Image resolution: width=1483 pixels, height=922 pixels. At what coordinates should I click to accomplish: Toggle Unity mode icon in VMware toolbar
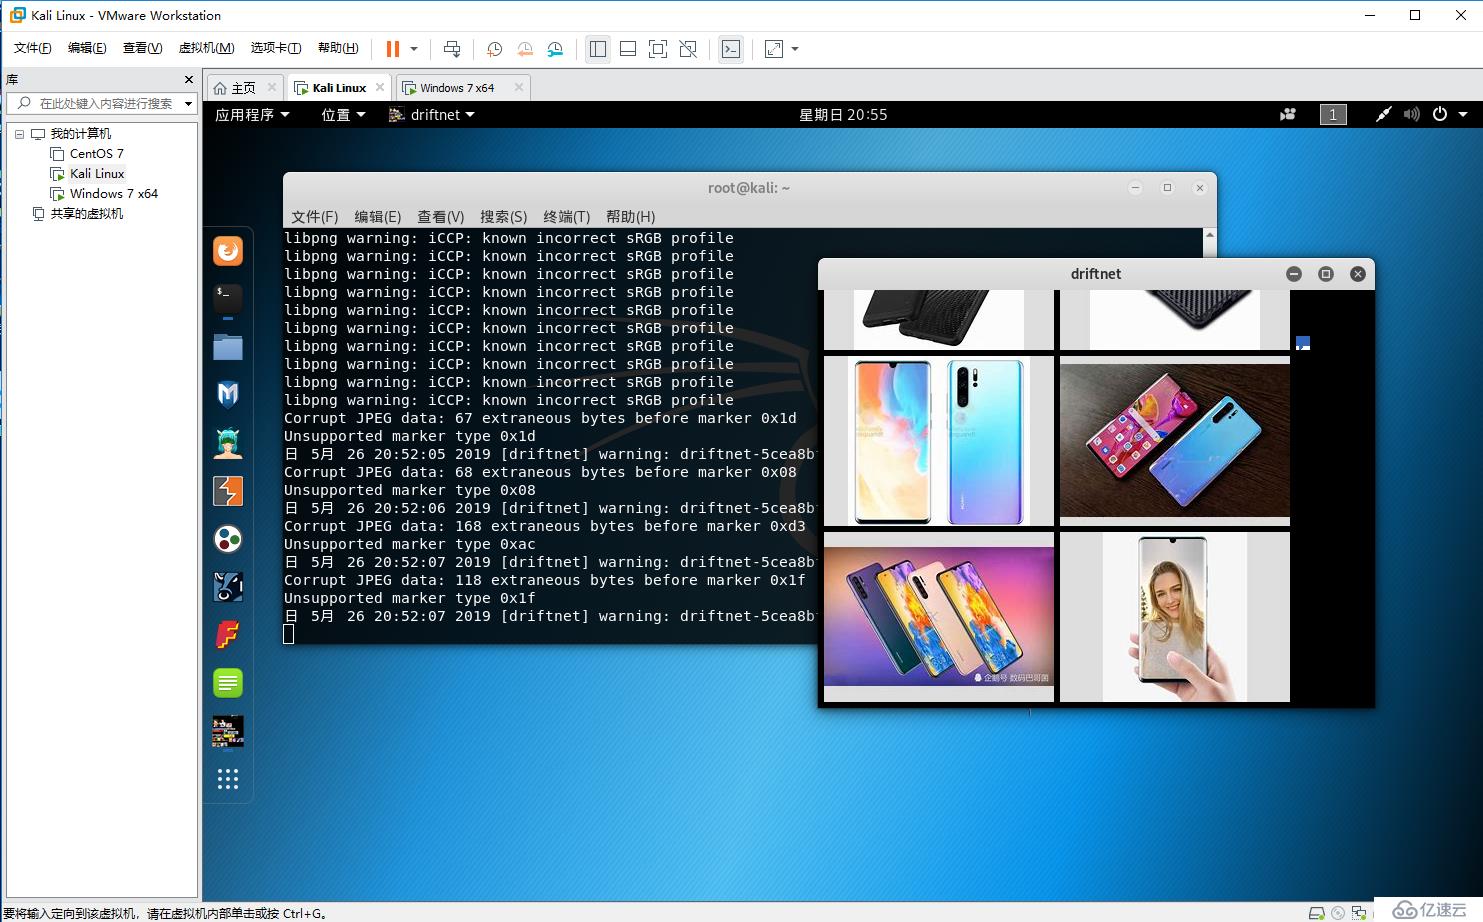pos(688,49)
